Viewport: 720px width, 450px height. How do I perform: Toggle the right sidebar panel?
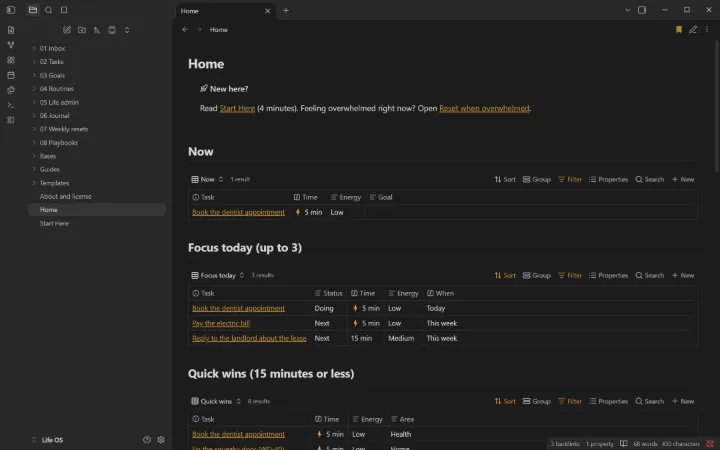click(642, 10)
